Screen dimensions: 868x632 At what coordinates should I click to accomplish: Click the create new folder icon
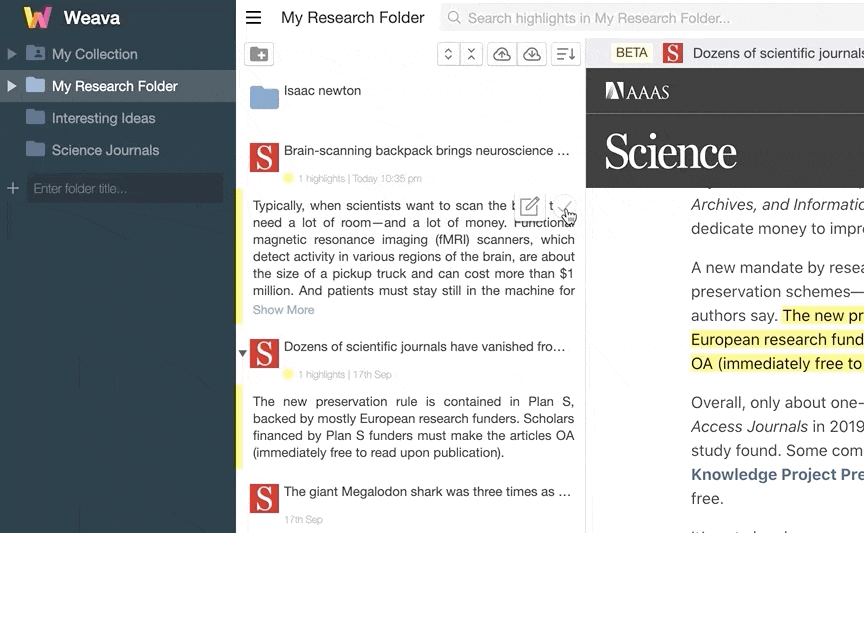(259, 54)
